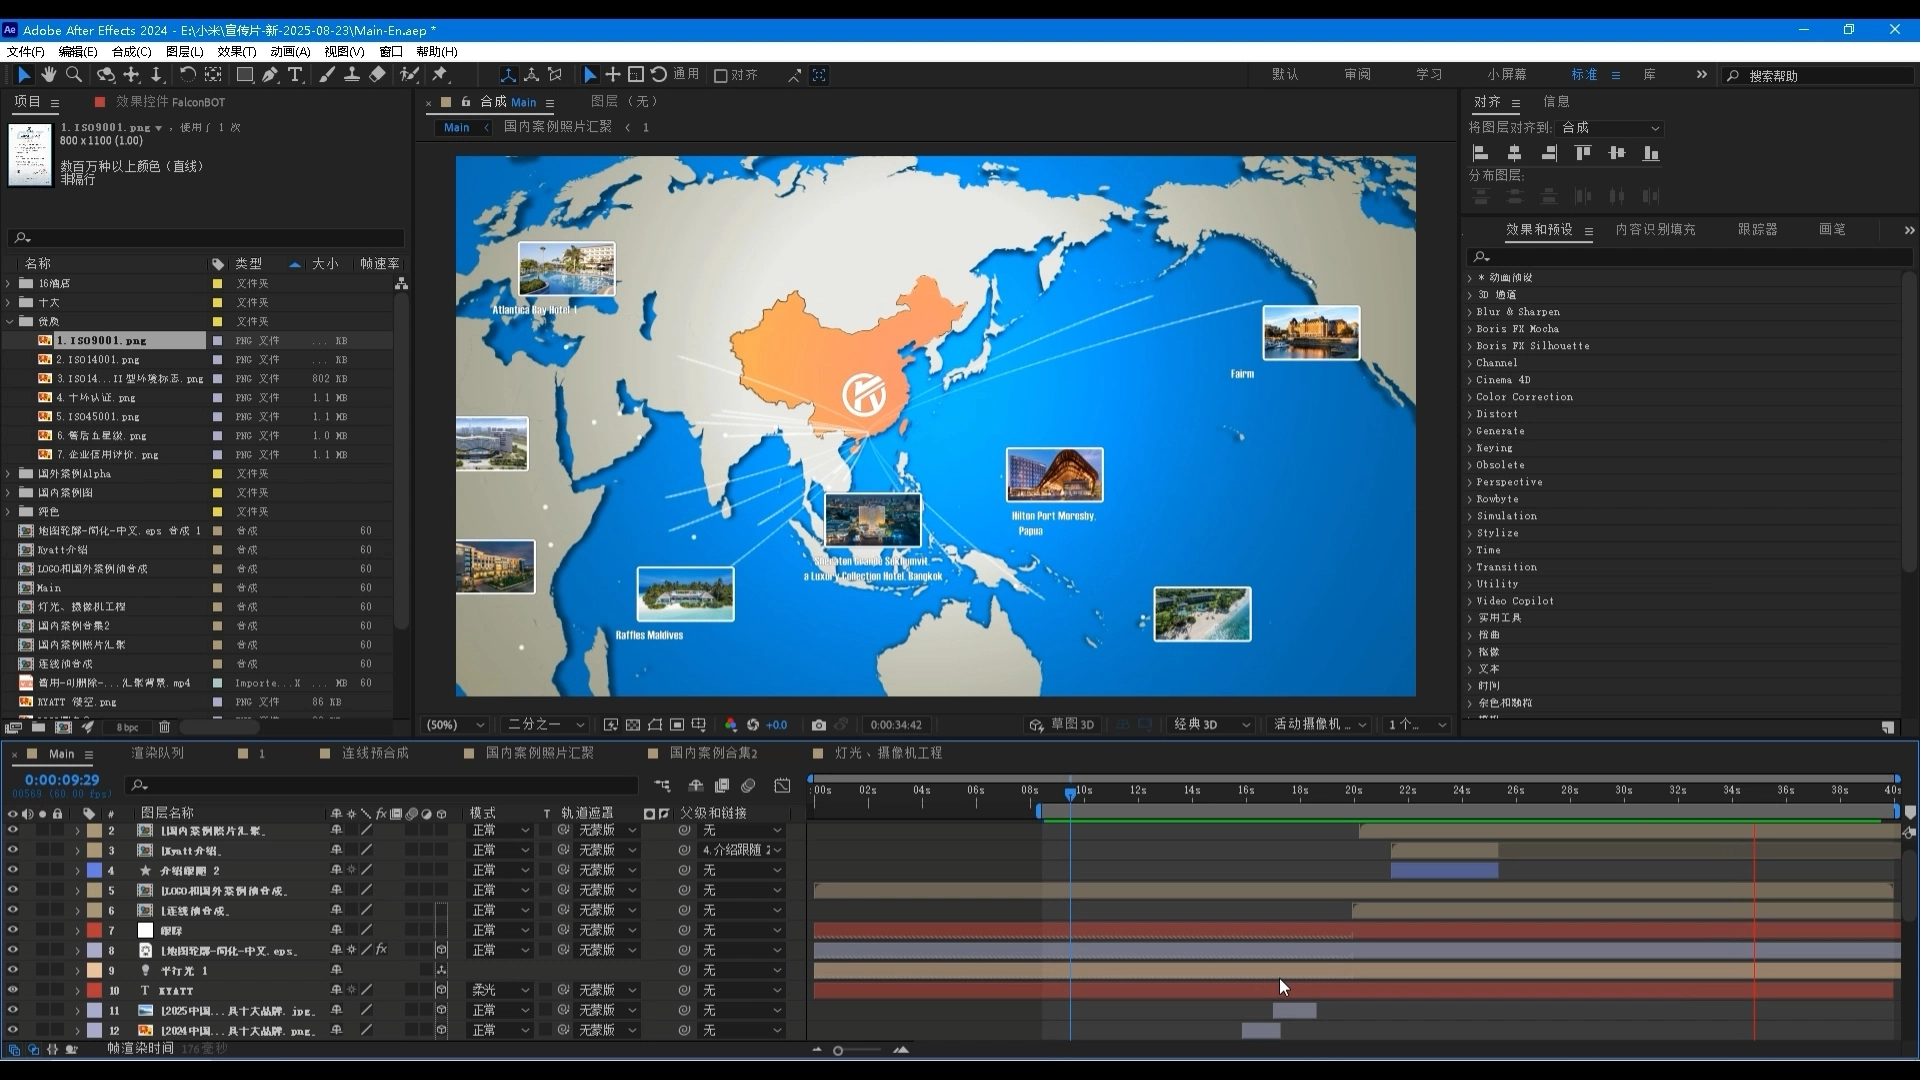The width and height of the screenshot is (1920, 1080).
Task: Select the Zoom magnifier tool
Action: point(74,75)
